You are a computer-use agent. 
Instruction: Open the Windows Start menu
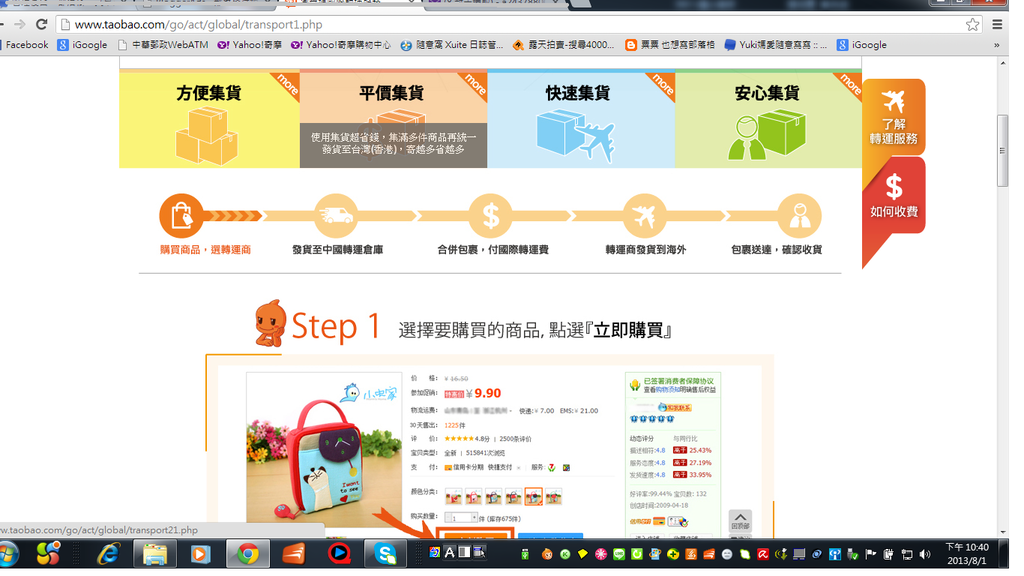[x=8, y=554]
